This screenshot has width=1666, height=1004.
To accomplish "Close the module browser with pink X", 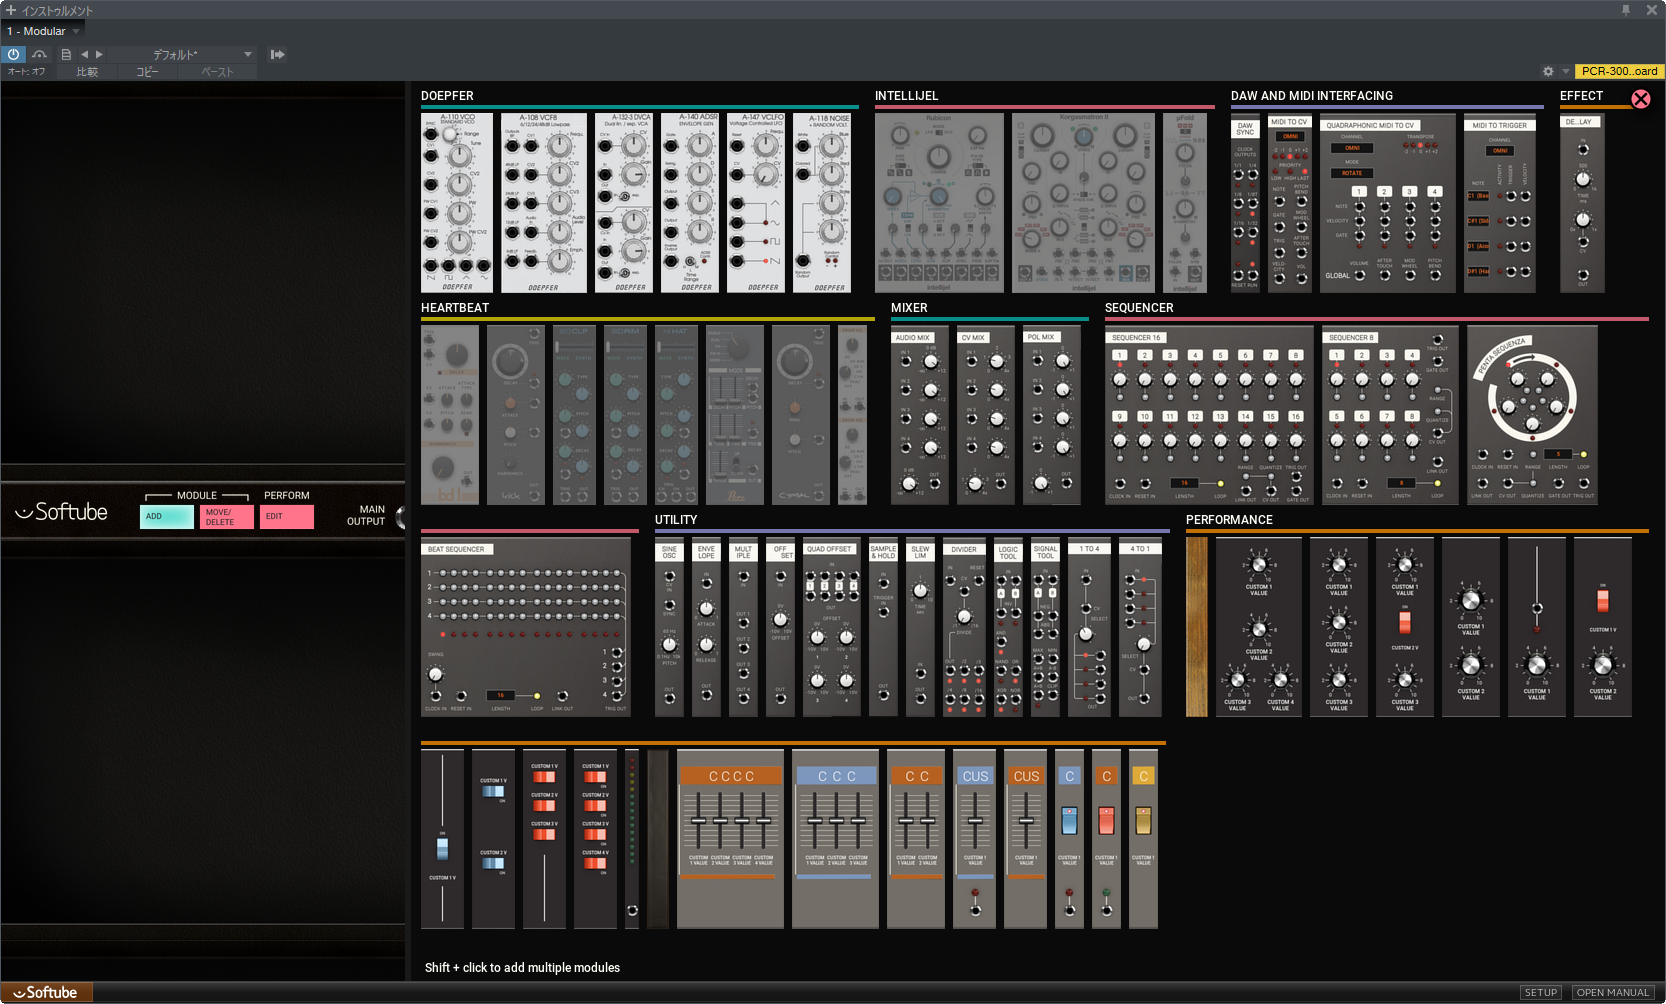I will coord(1641,99).
